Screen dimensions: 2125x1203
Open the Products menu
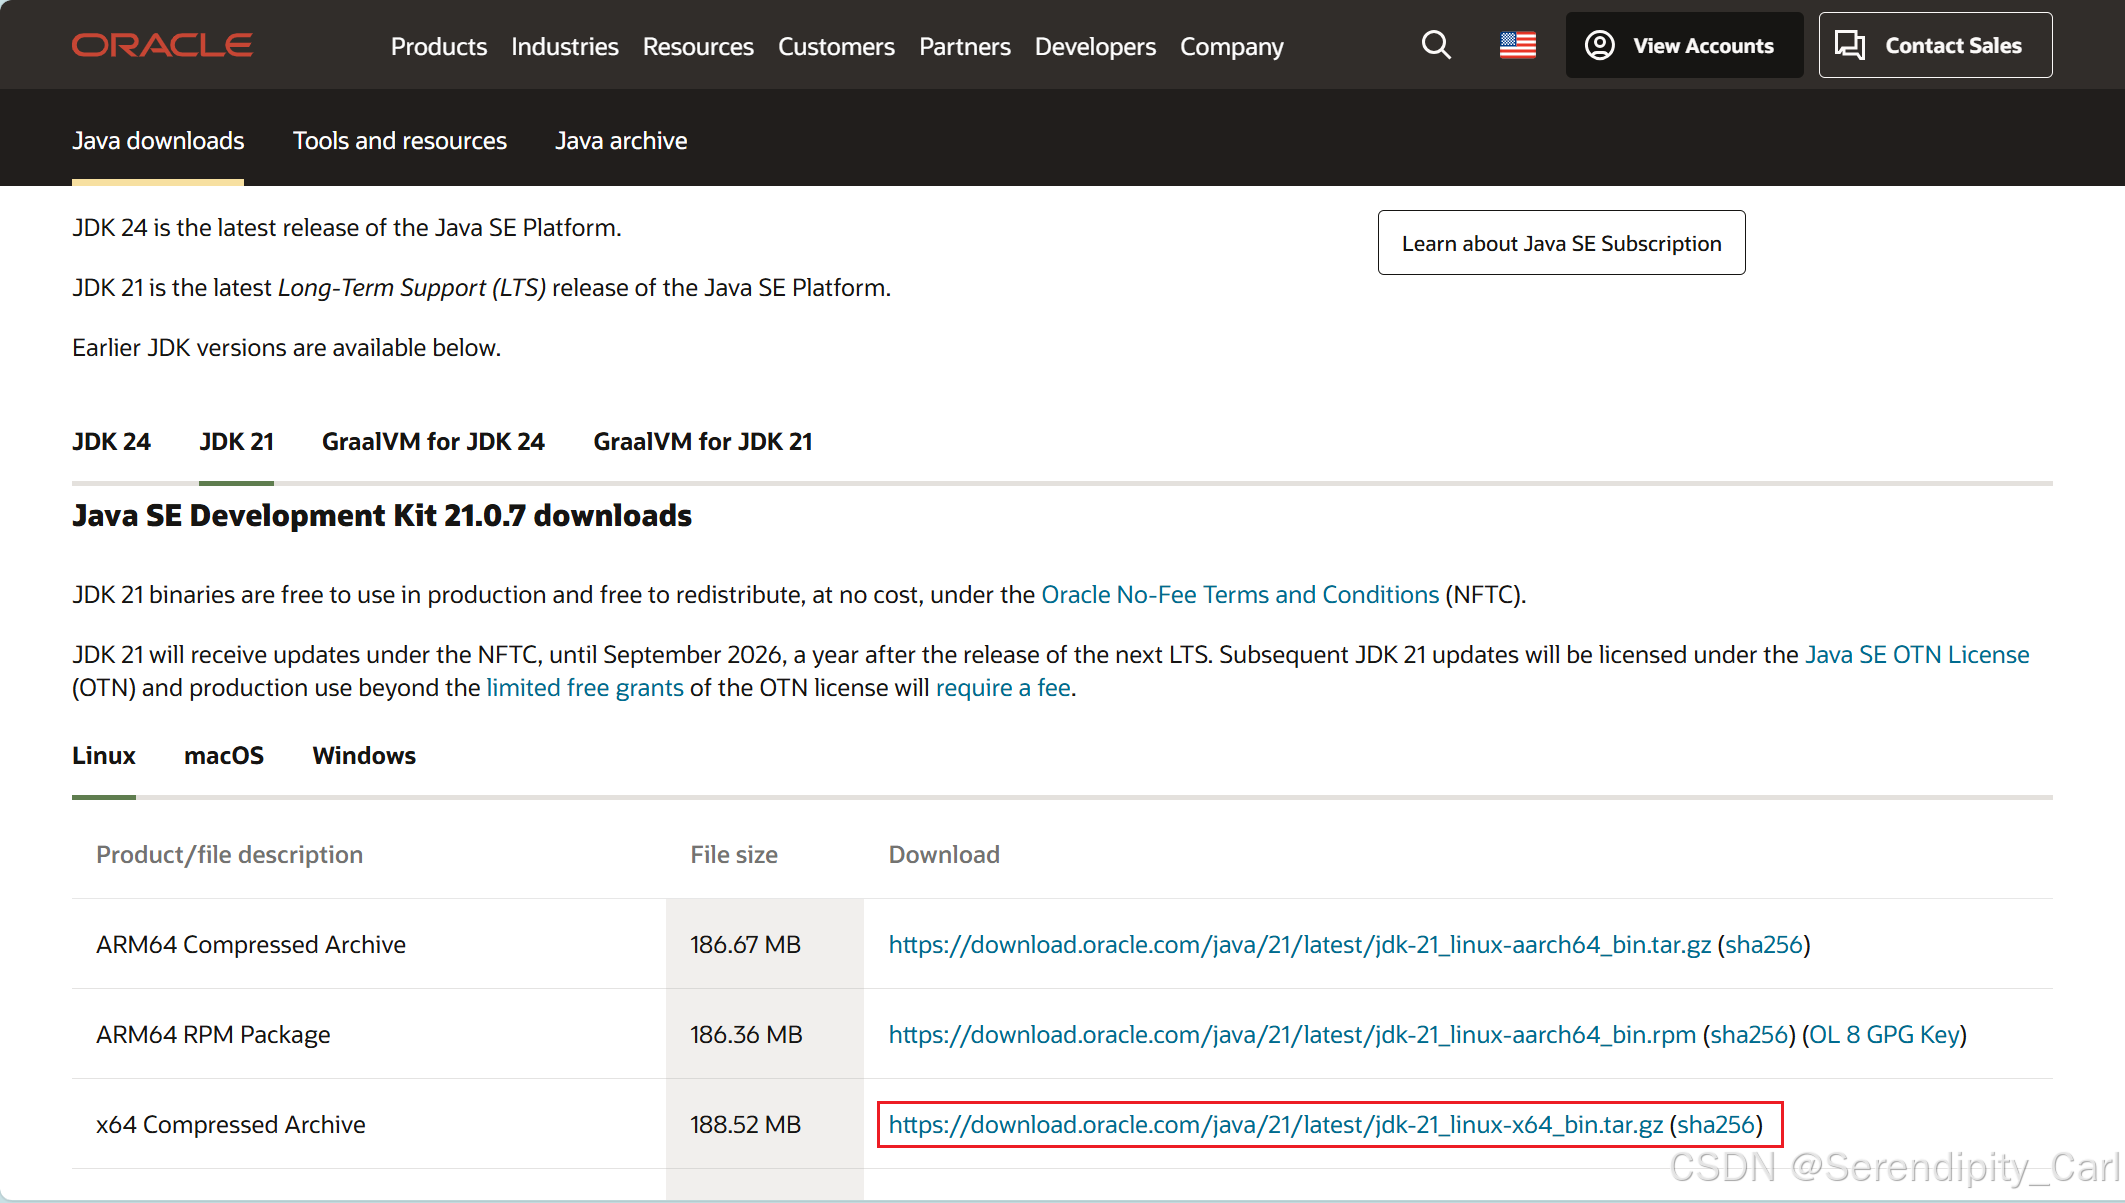pyautogui.click(x=438, y=46)
